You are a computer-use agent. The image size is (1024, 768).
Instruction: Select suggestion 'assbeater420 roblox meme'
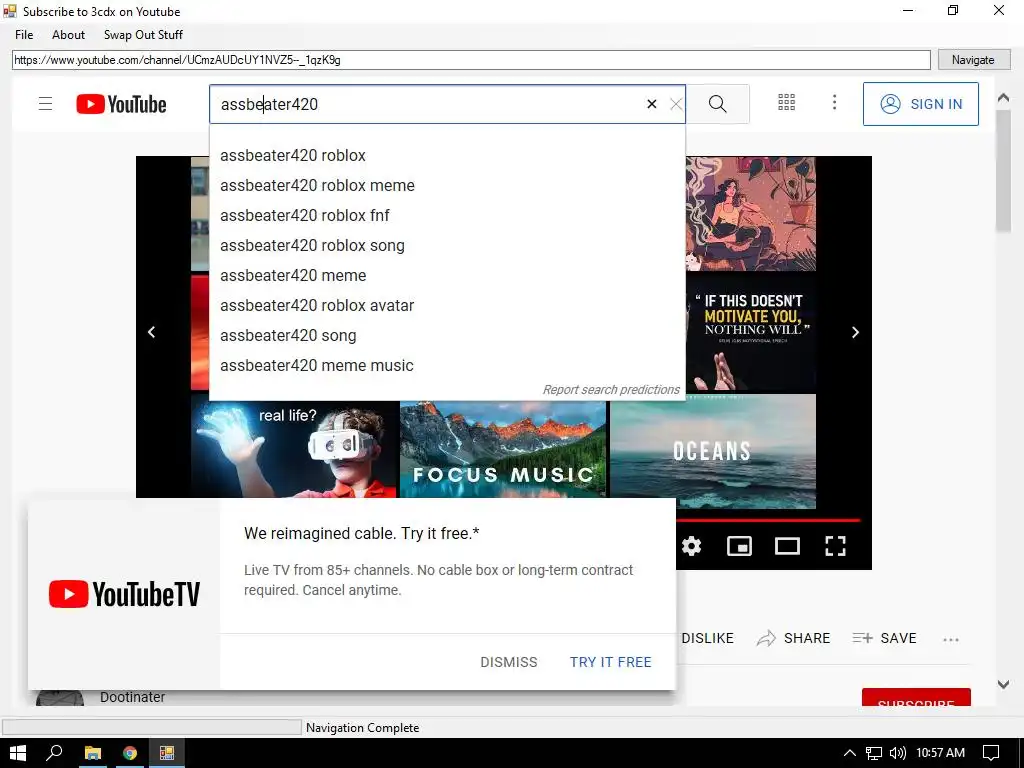click(x=447, y=185)
